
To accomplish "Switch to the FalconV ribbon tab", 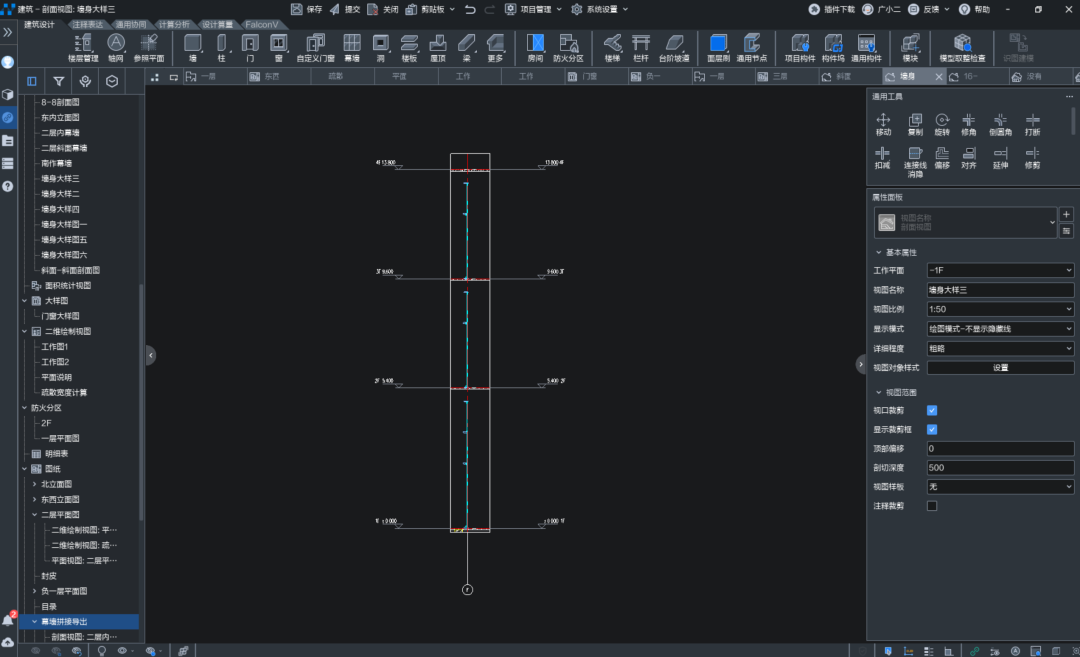I will [262, 24].
